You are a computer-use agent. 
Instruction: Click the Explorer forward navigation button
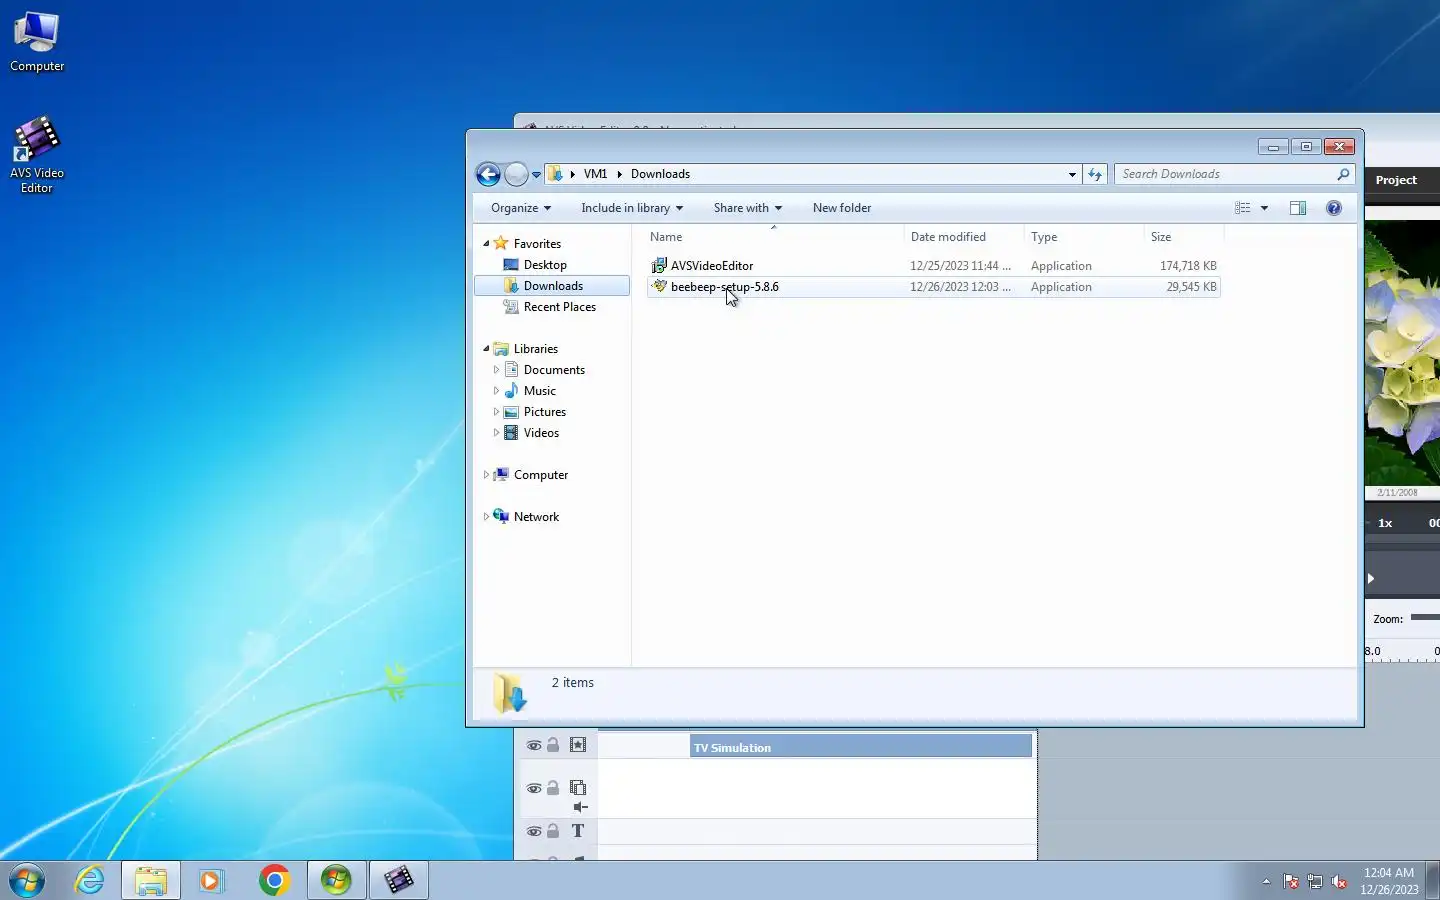pos(516,174)
